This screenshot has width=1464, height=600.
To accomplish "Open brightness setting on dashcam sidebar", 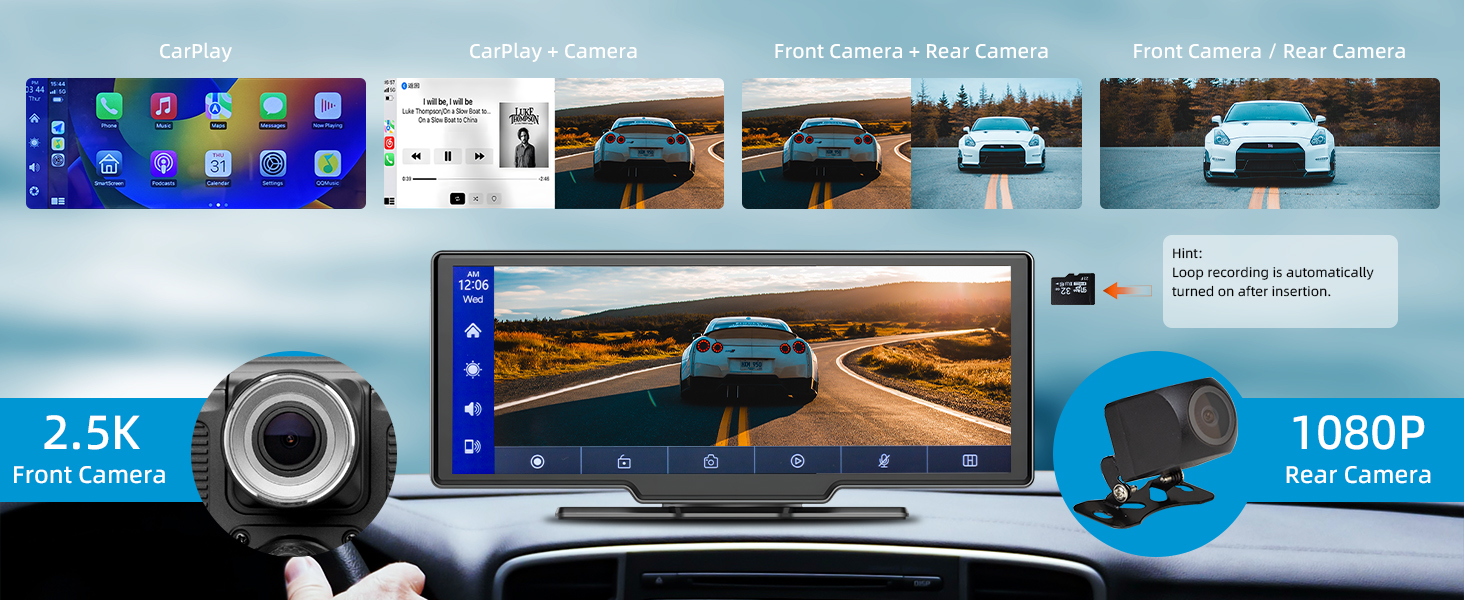I will (x=473, y=370).
